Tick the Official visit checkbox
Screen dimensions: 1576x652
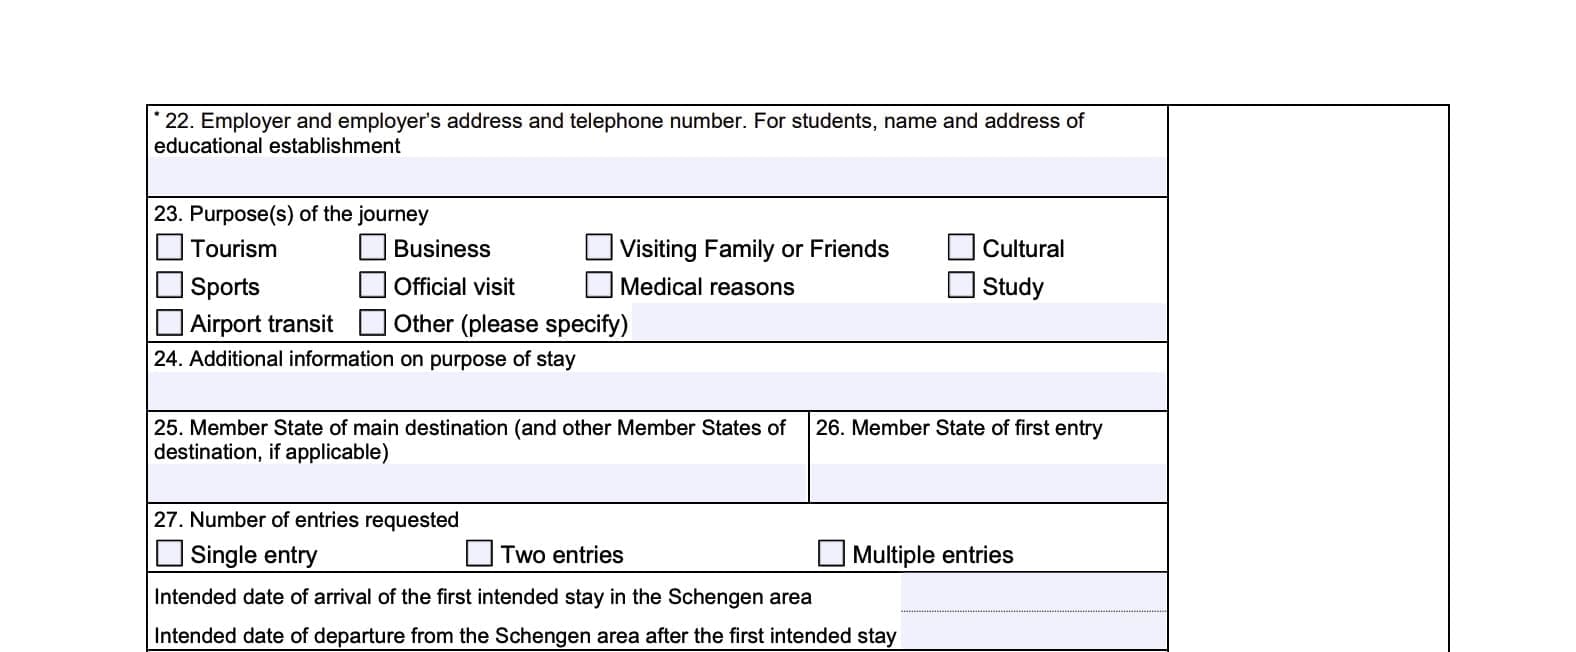coord(373,285)
